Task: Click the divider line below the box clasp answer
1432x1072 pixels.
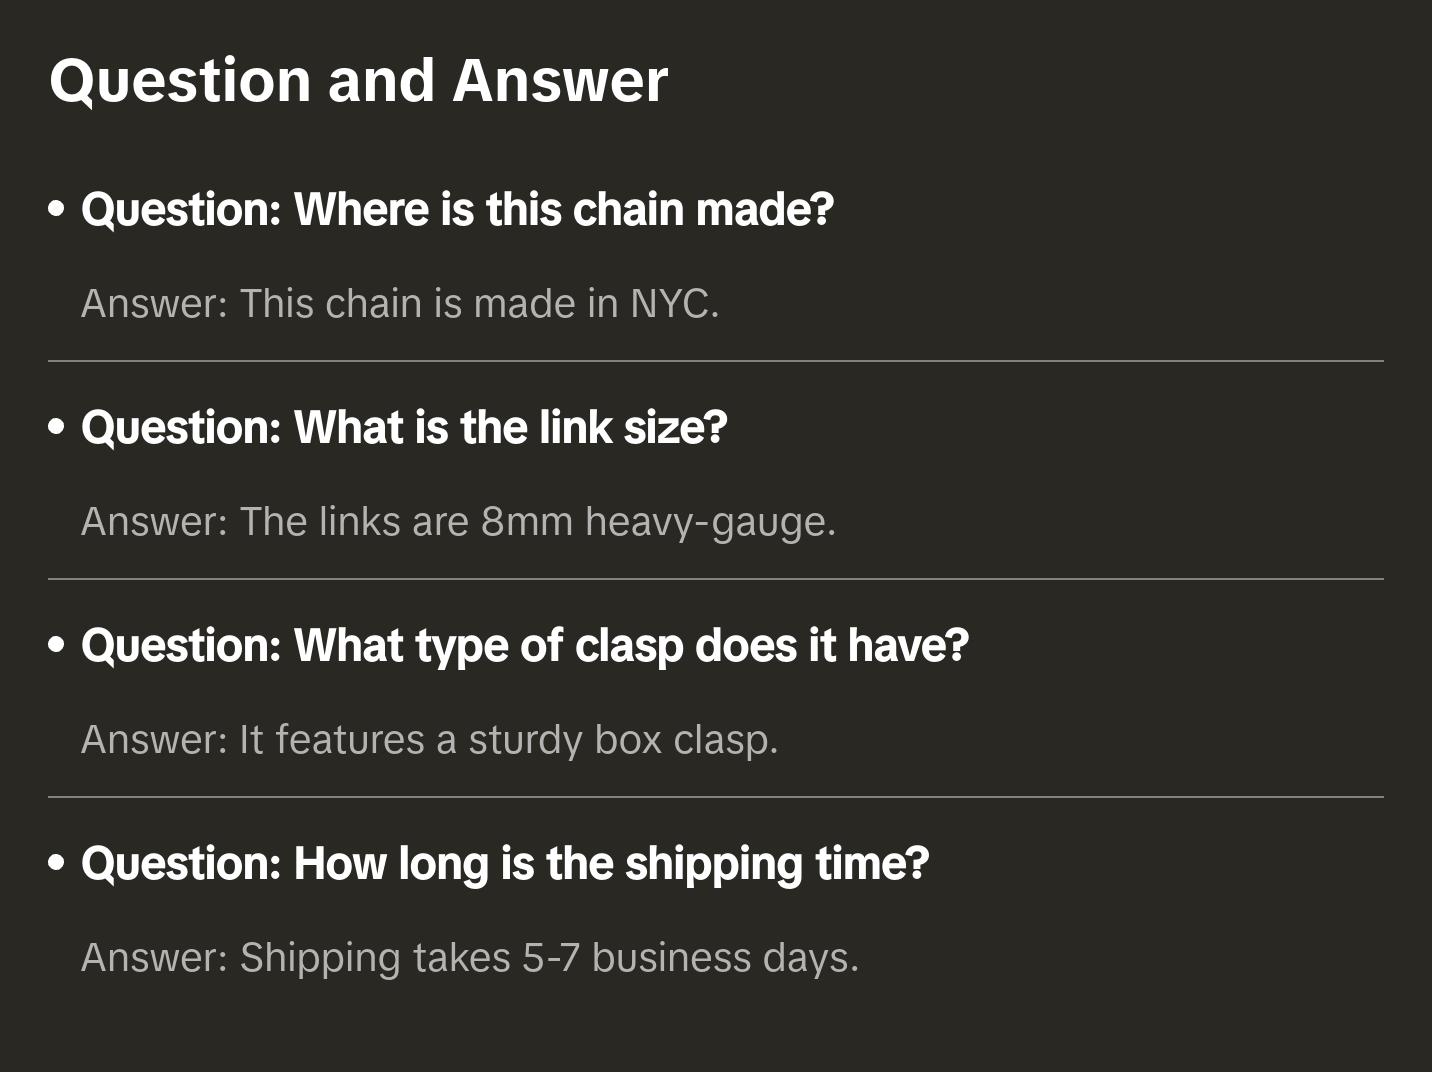Action: pyautogui.click(x=716, y=797)
